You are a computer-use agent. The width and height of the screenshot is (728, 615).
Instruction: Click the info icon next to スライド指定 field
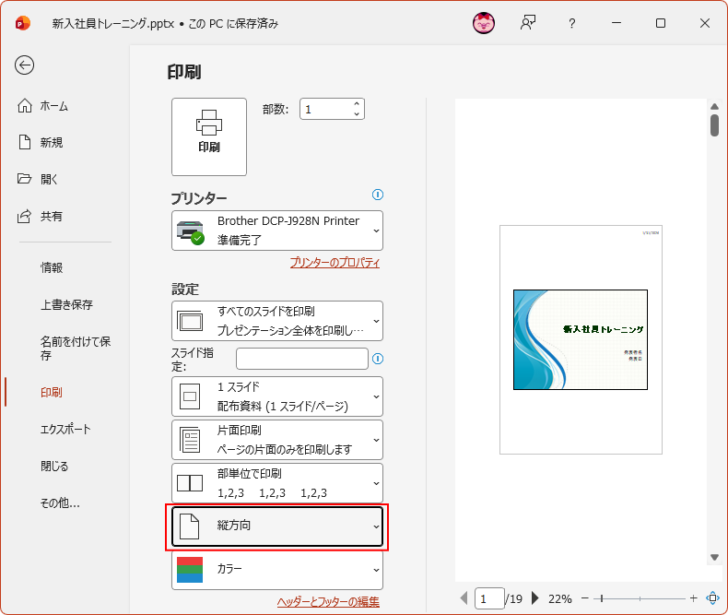pos(378,359)
